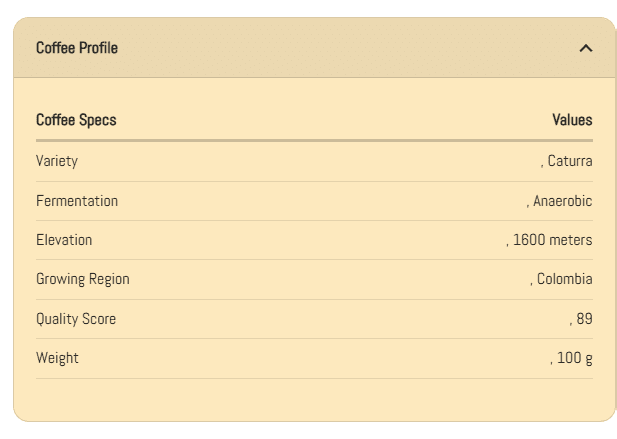Click empty panel area below Weight row
The image size is (617, 439).
point(314,399)
